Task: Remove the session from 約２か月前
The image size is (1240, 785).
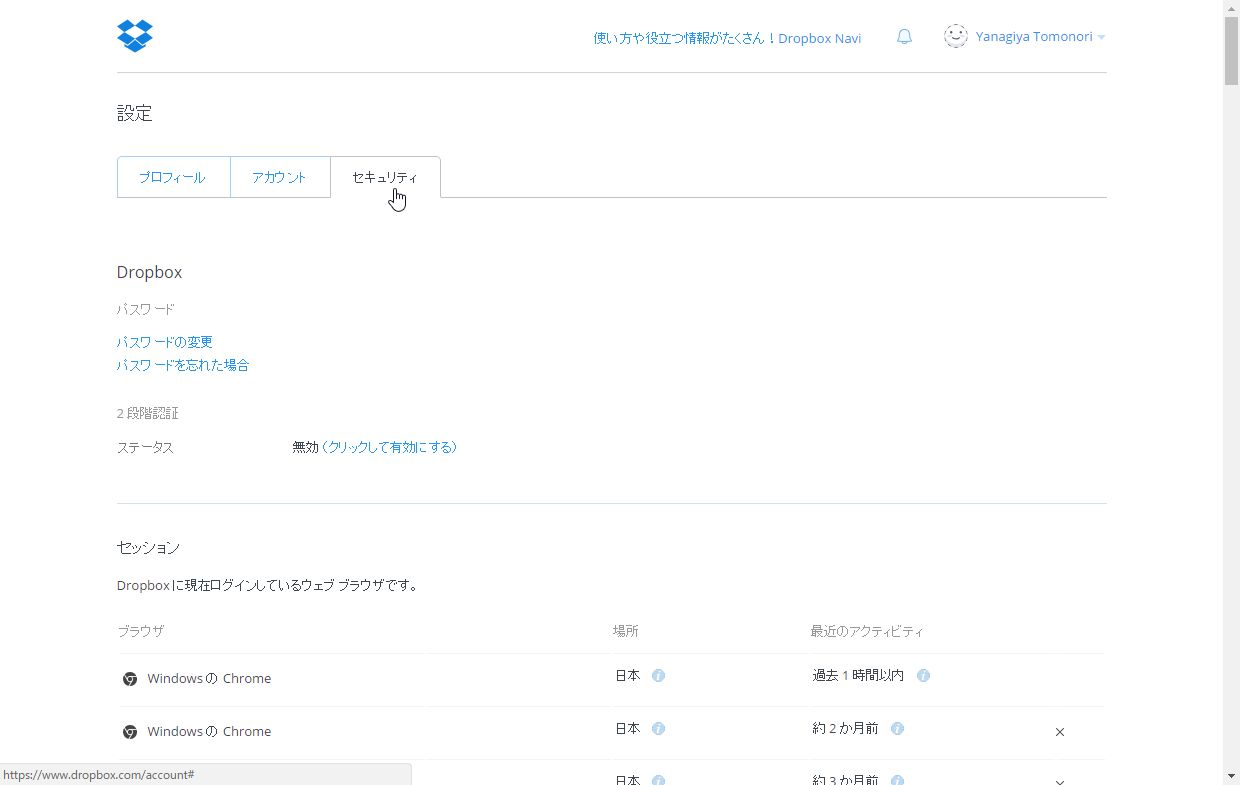Action: (1060, 732)
